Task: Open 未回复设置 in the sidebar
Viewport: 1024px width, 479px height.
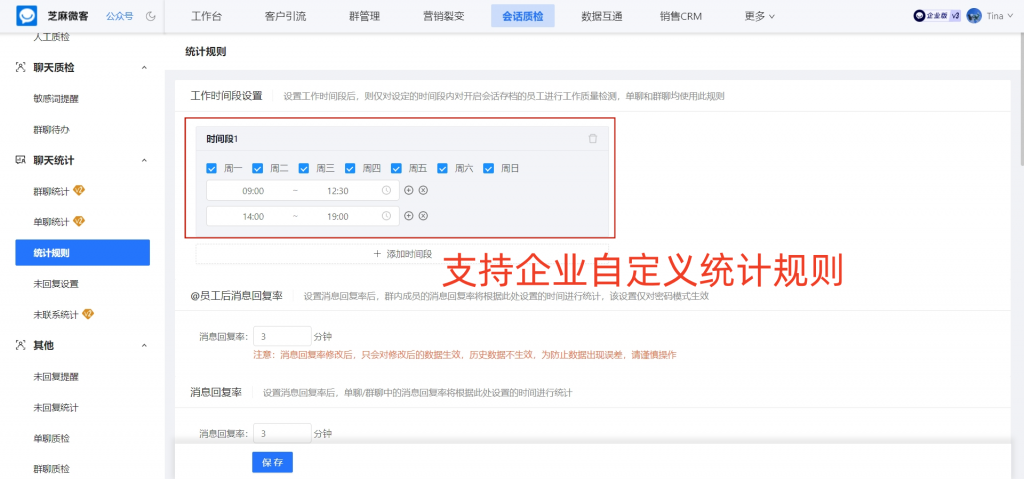Action: (x=55, y=284)
